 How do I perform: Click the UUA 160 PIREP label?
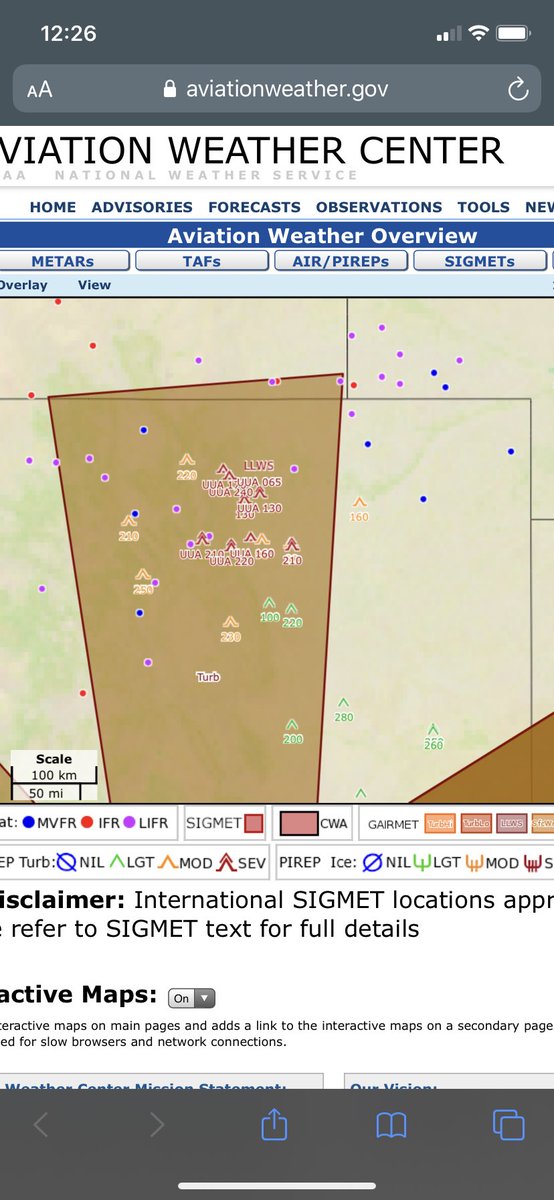(251, 553)
